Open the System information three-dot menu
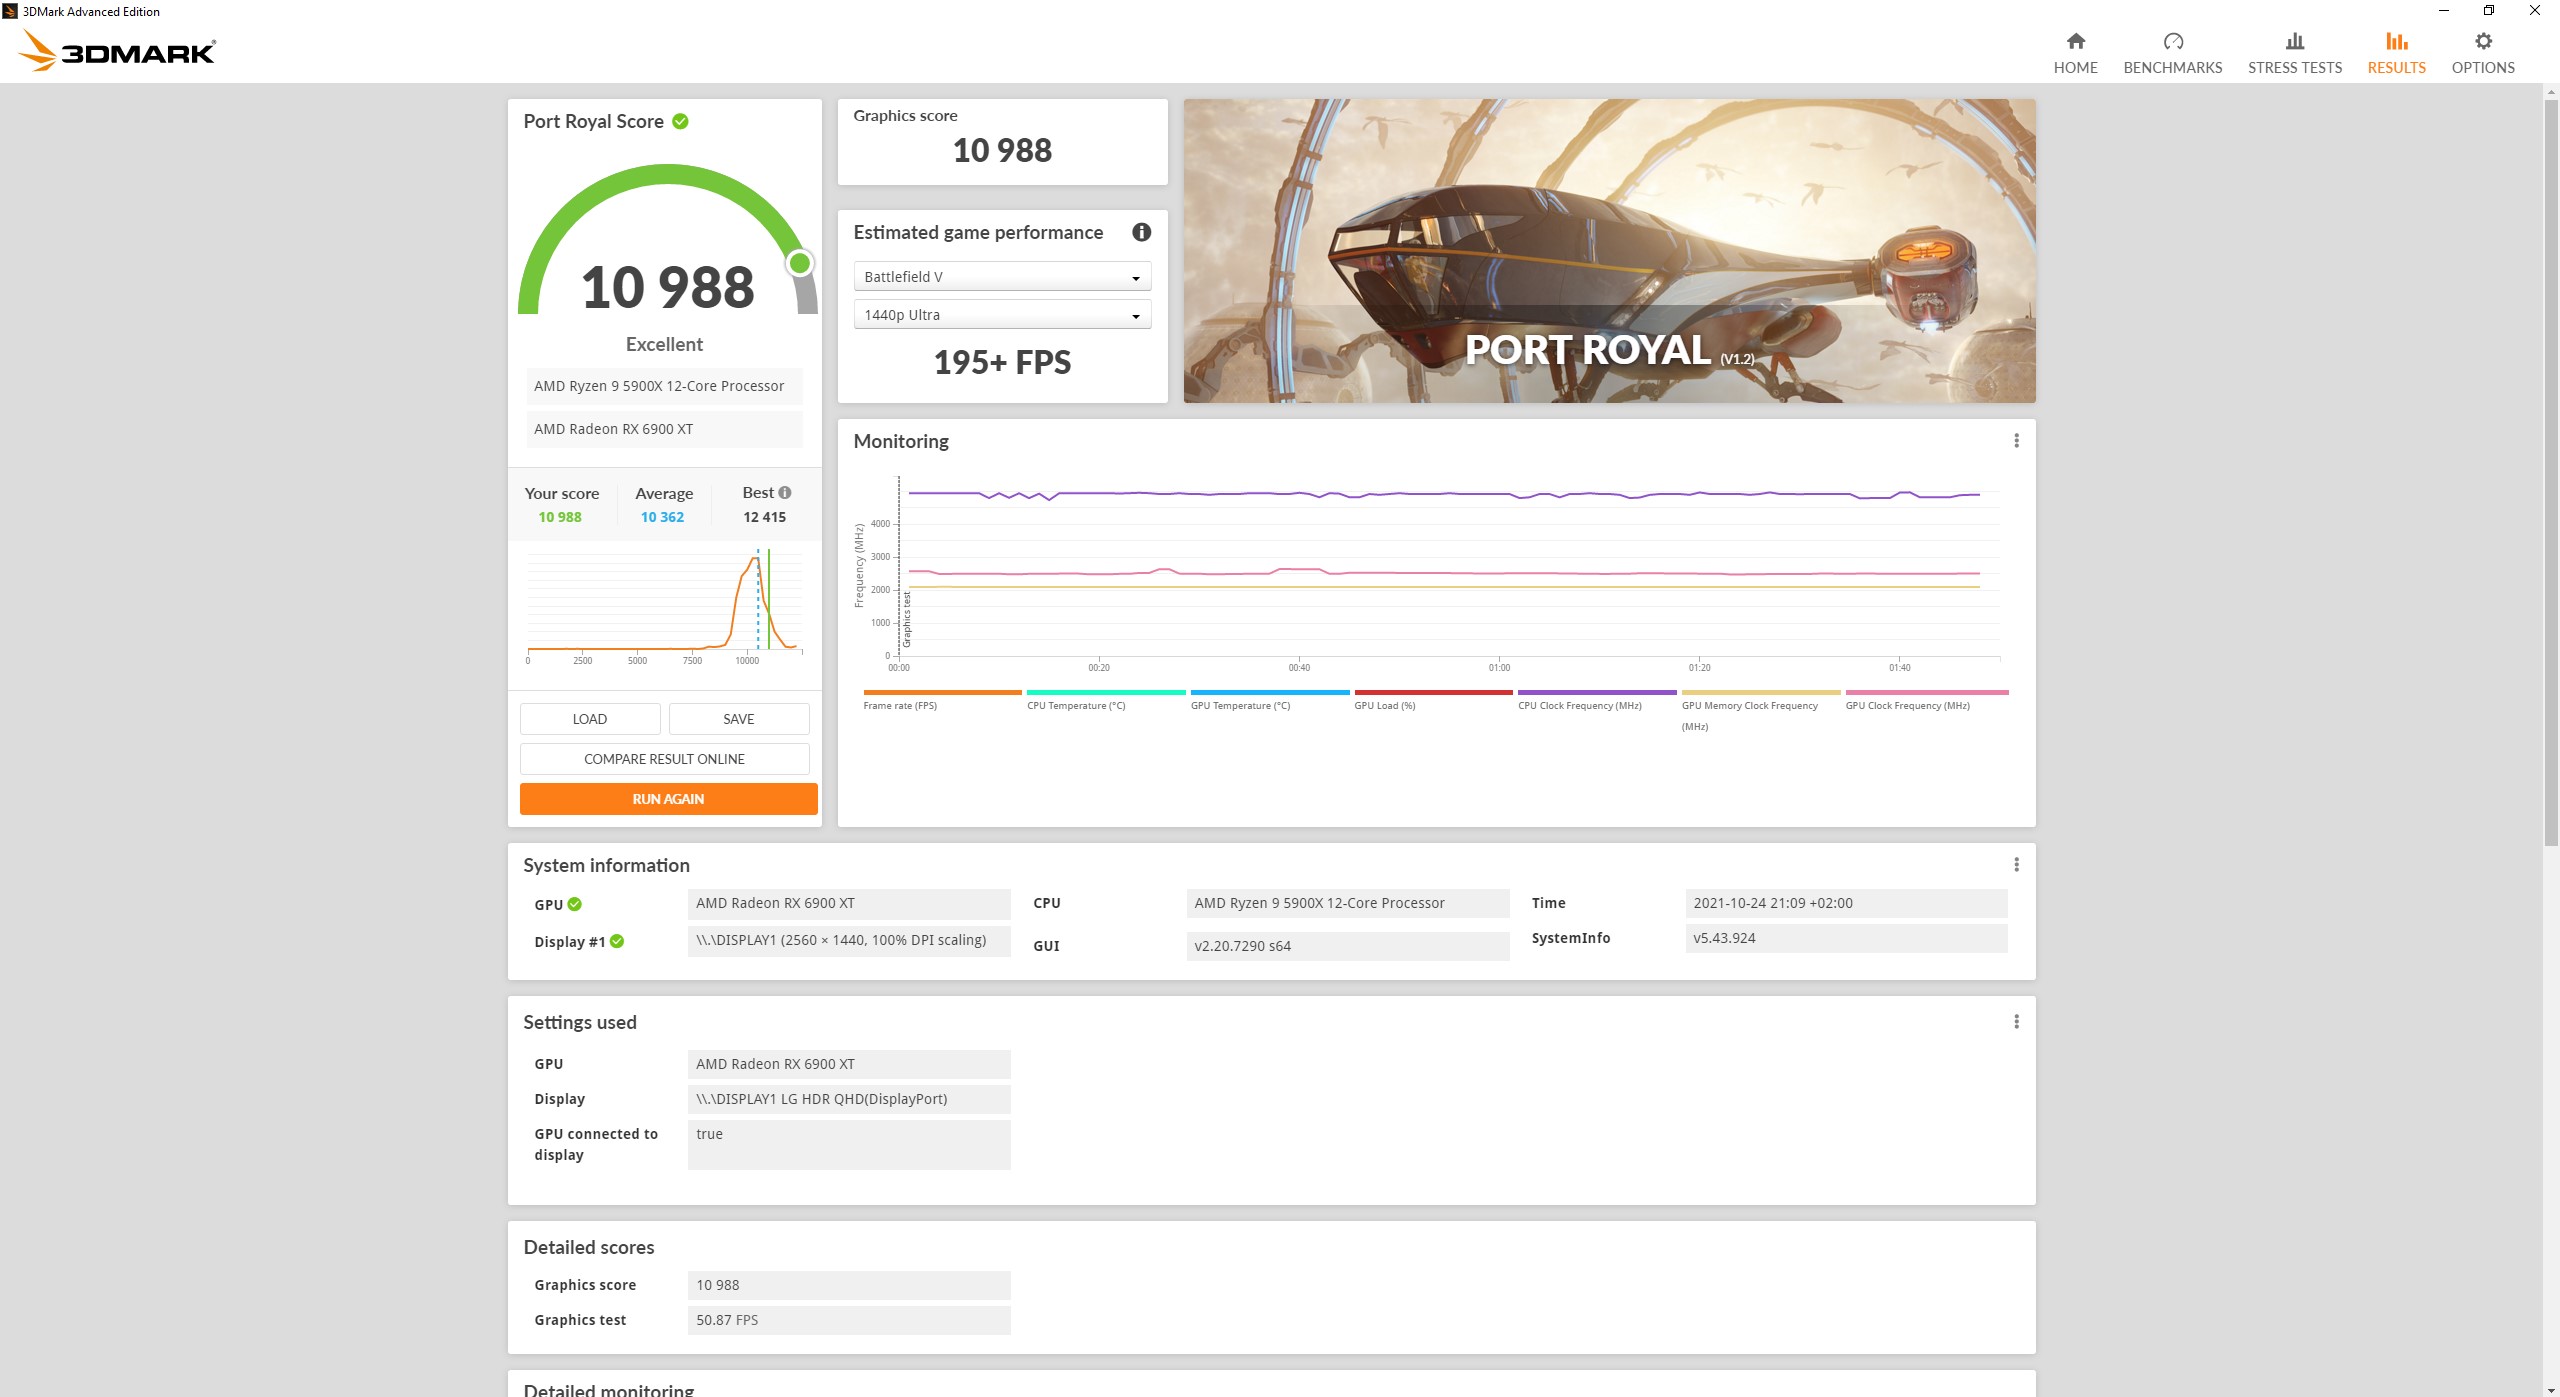 [x=2016, y=865]
